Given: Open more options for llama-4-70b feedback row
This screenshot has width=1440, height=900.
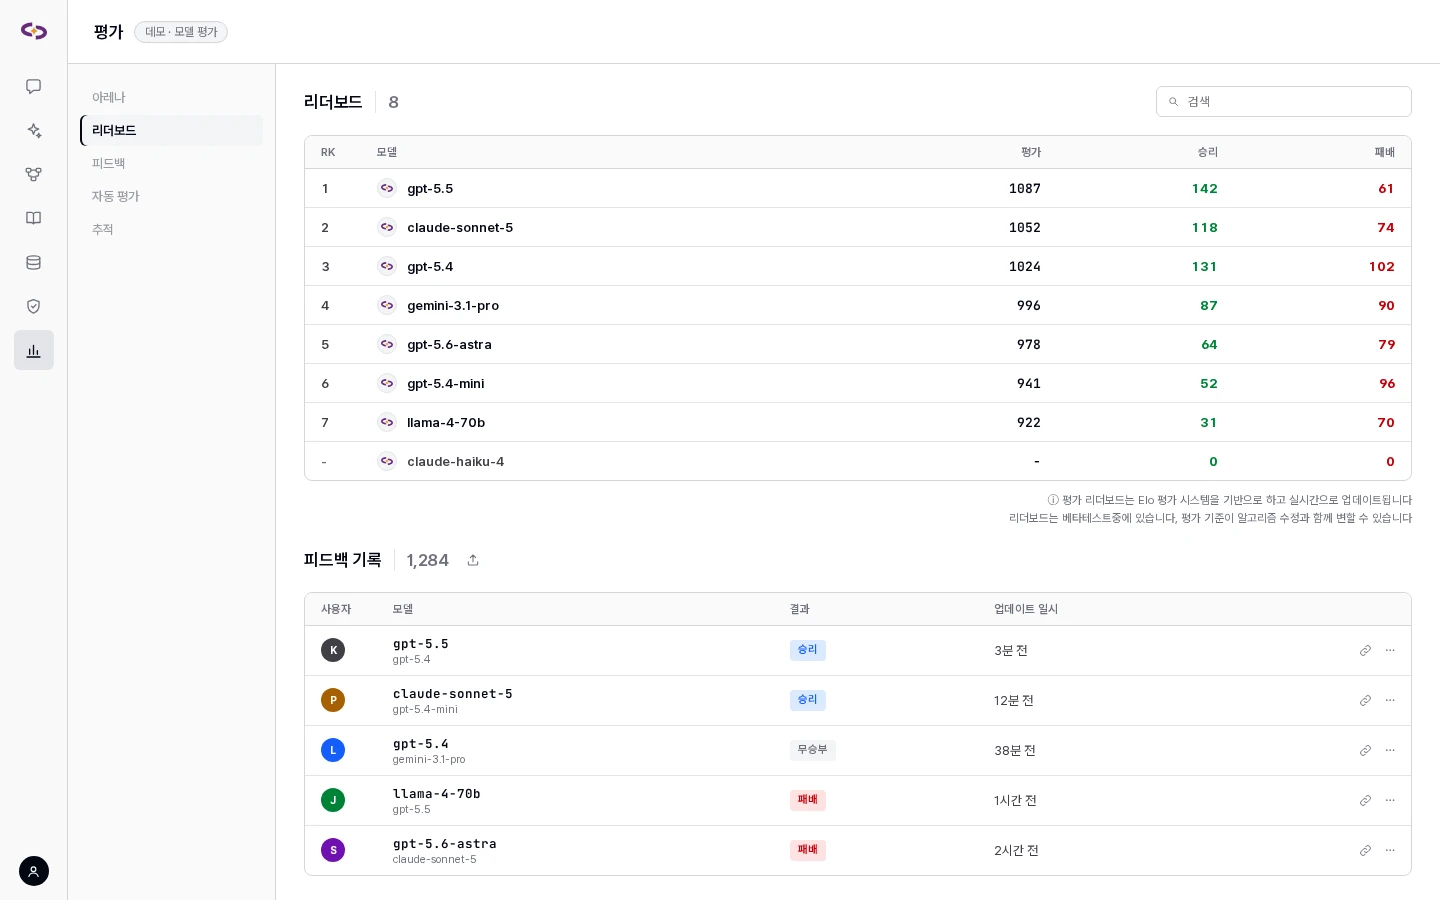Looking at the screenshot, I should (x=1390, y=801).
